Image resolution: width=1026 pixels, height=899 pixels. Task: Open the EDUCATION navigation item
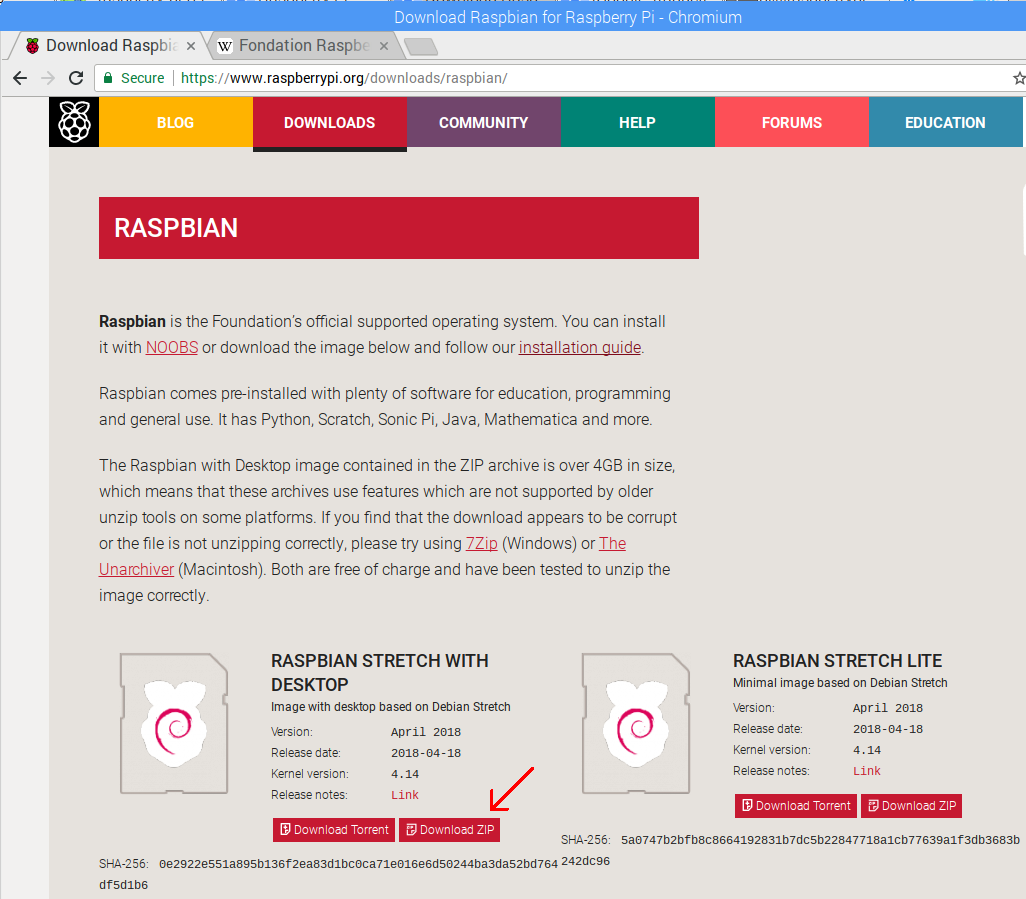tap(945, 122)
